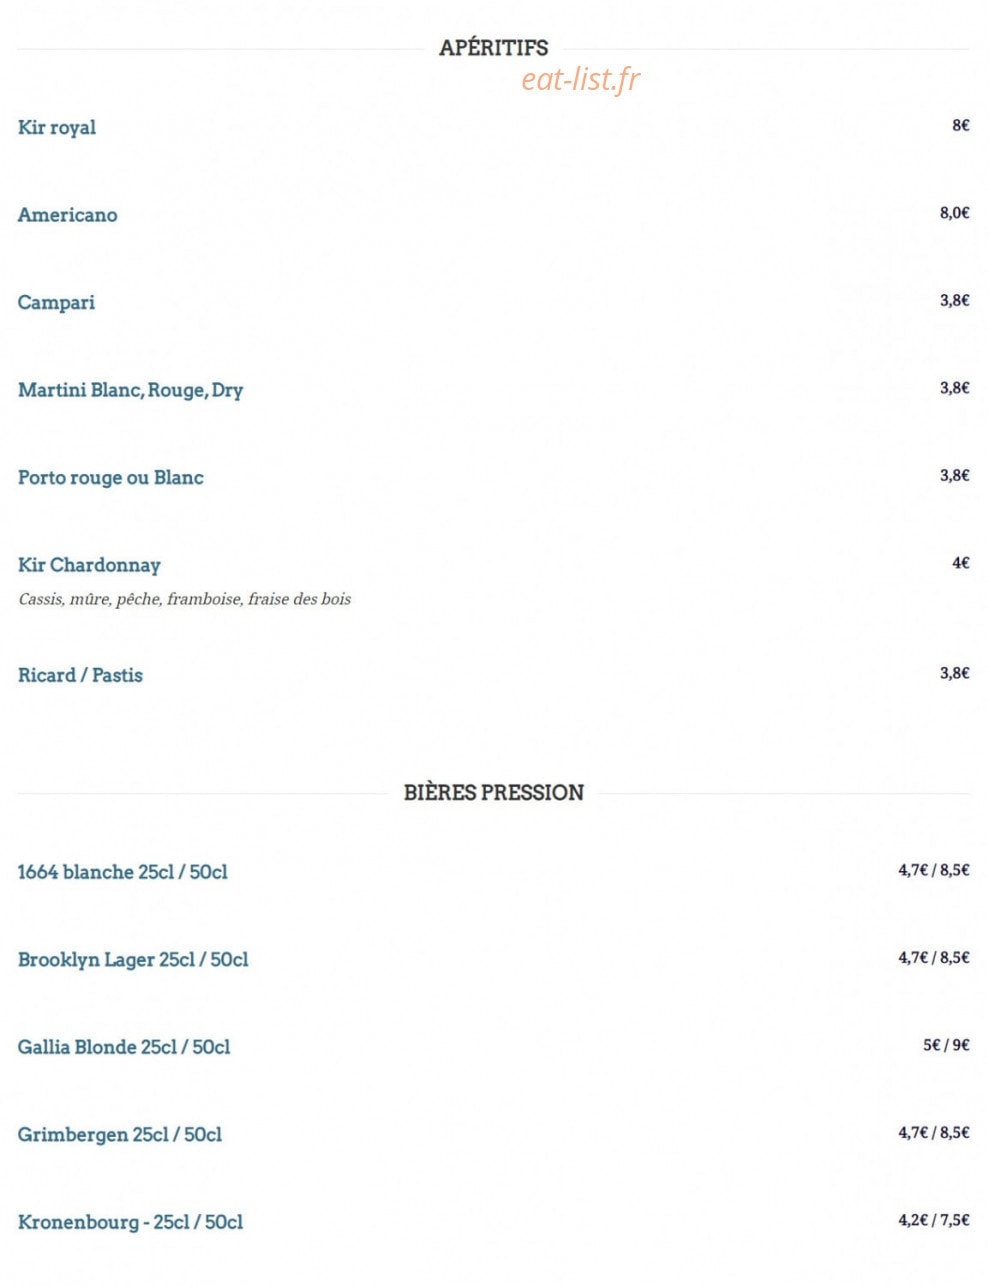
Task: Select Grimbergen 25cl / 50cl
Action: tap(120, 1135)
